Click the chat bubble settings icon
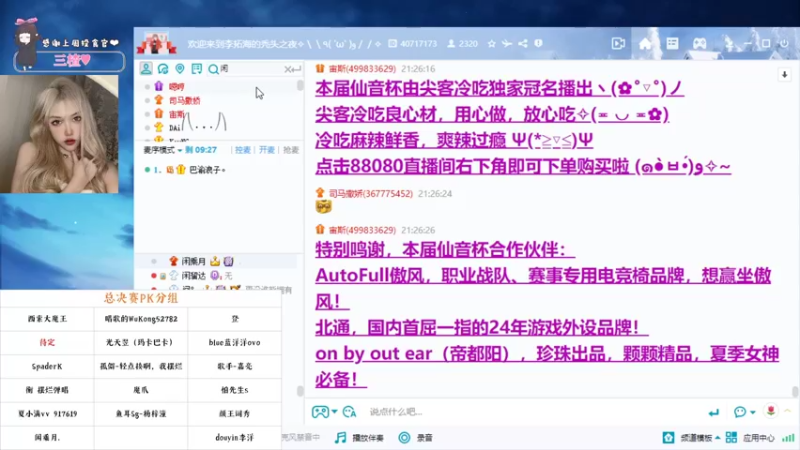This screenshot has width=800, height=450. pos(740,412)
